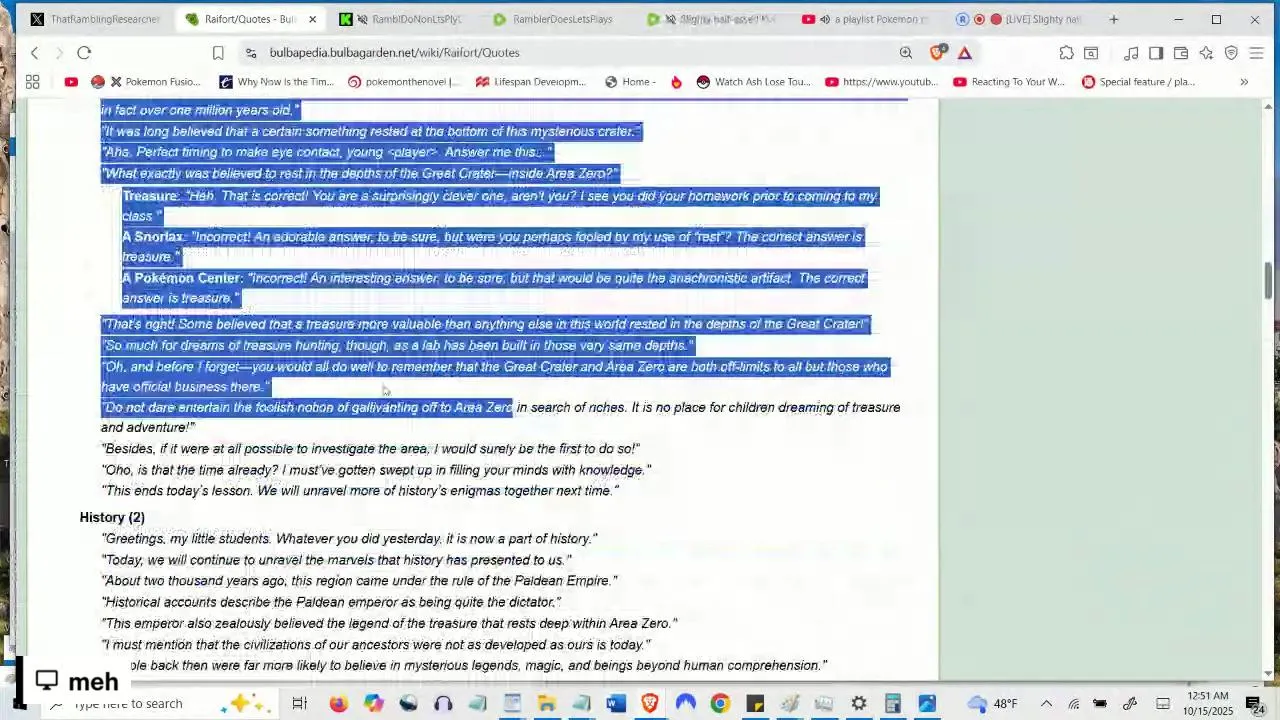
Task: Click quote 'About two thousand years ago...'
Action: tap(359, 581)
